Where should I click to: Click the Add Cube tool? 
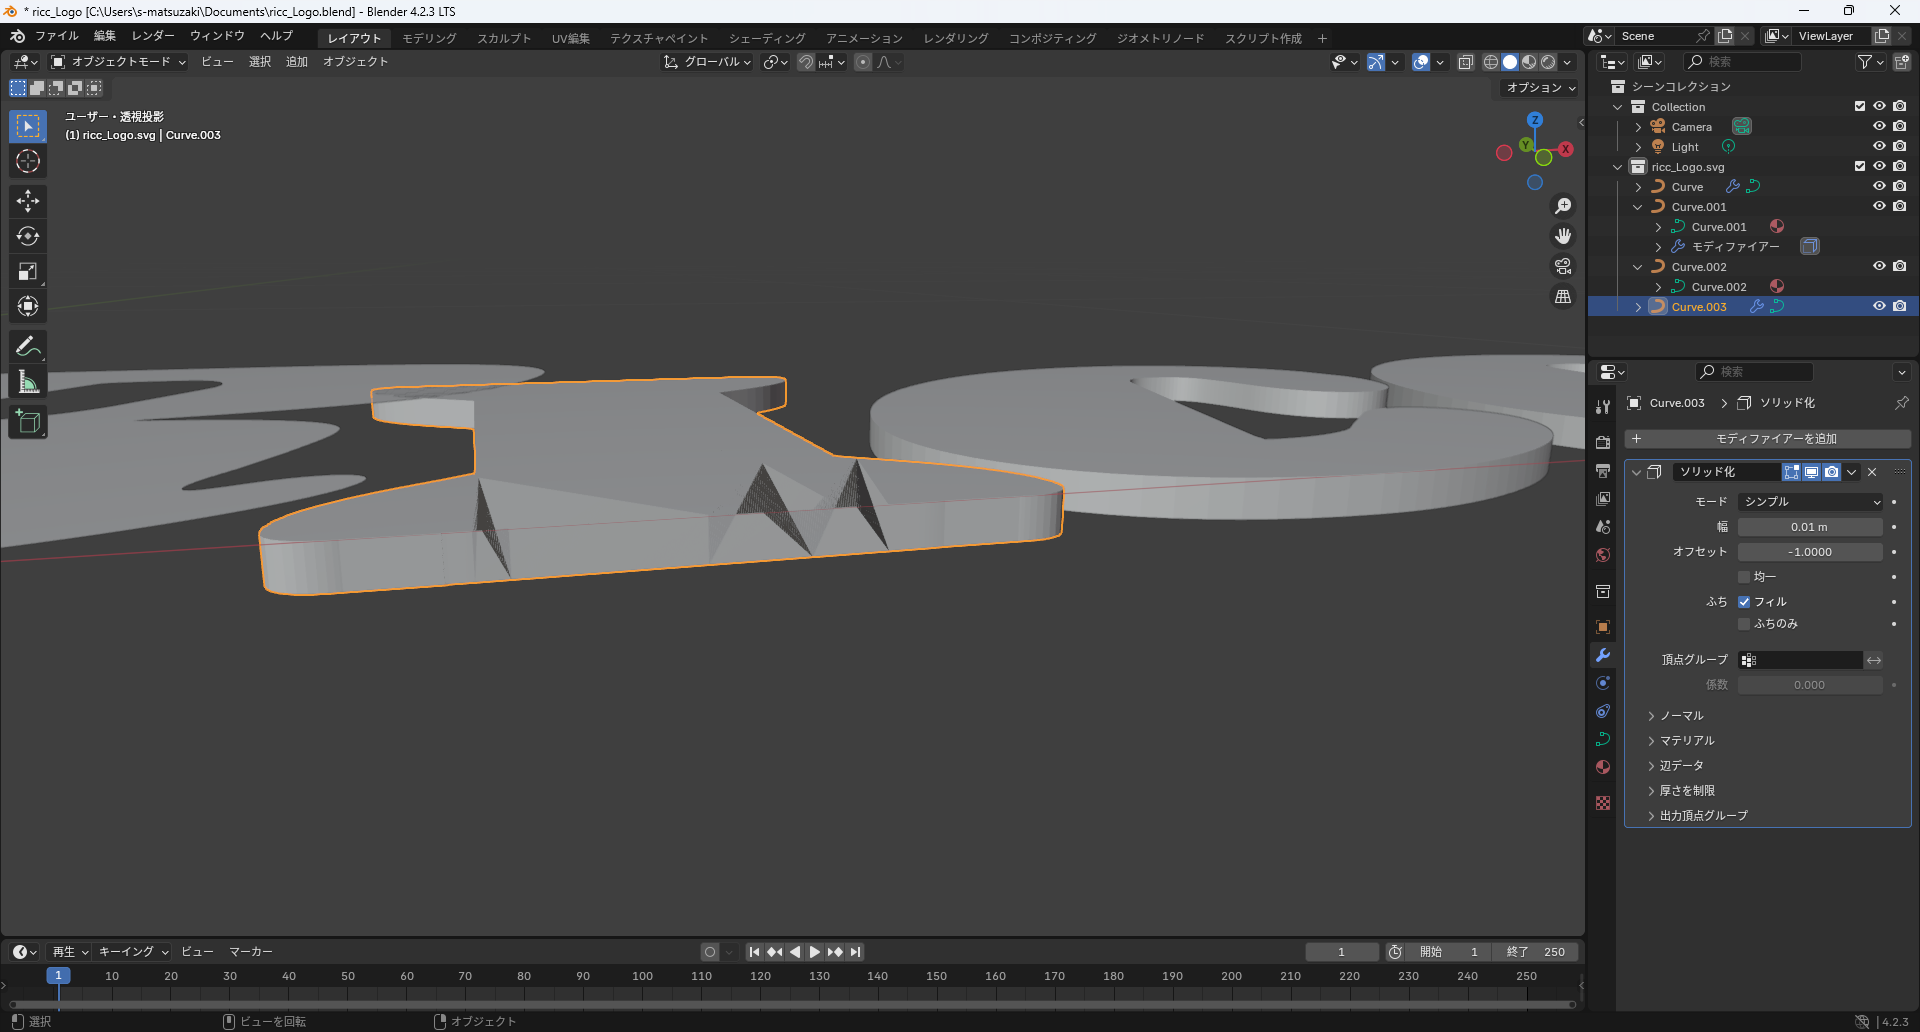point(28,422)
